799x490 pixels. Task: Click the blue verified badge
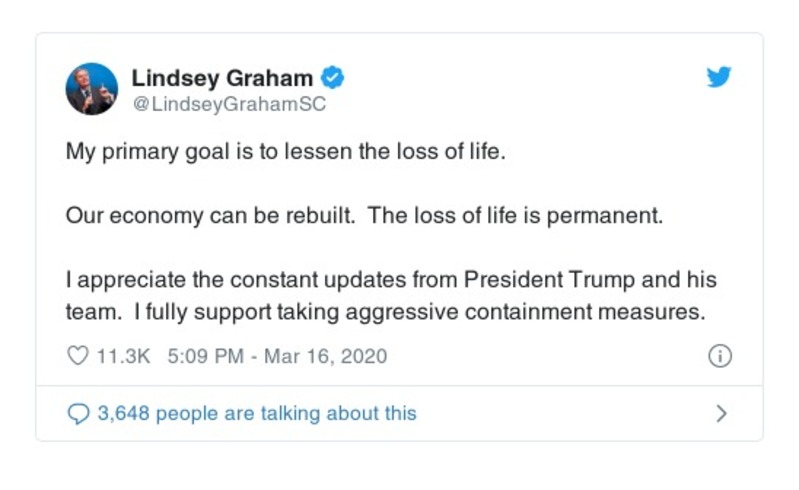click(333, 78)
